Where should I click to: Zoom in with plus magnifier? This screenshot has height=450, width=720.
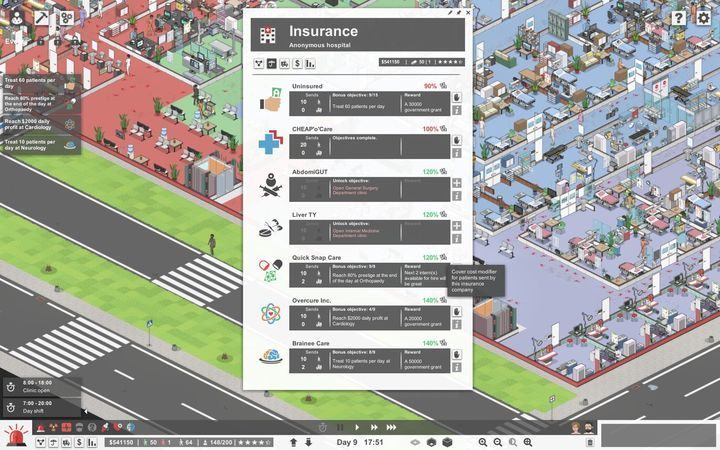pos(483,442)
